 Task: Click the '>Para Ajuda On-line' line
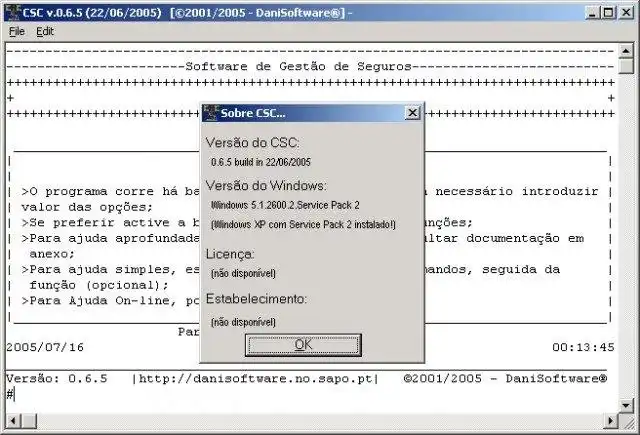click(x=111, y=301)
